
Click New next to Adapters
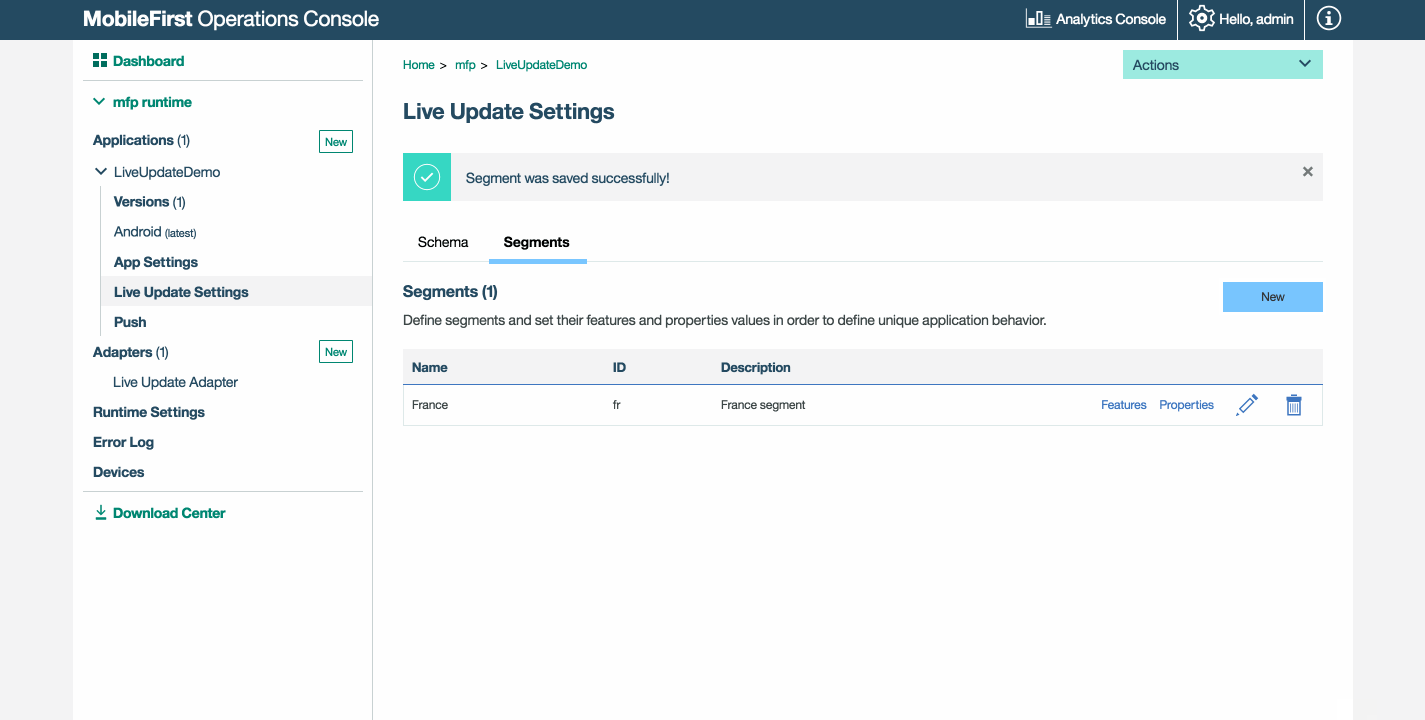[x=336, y=352]
